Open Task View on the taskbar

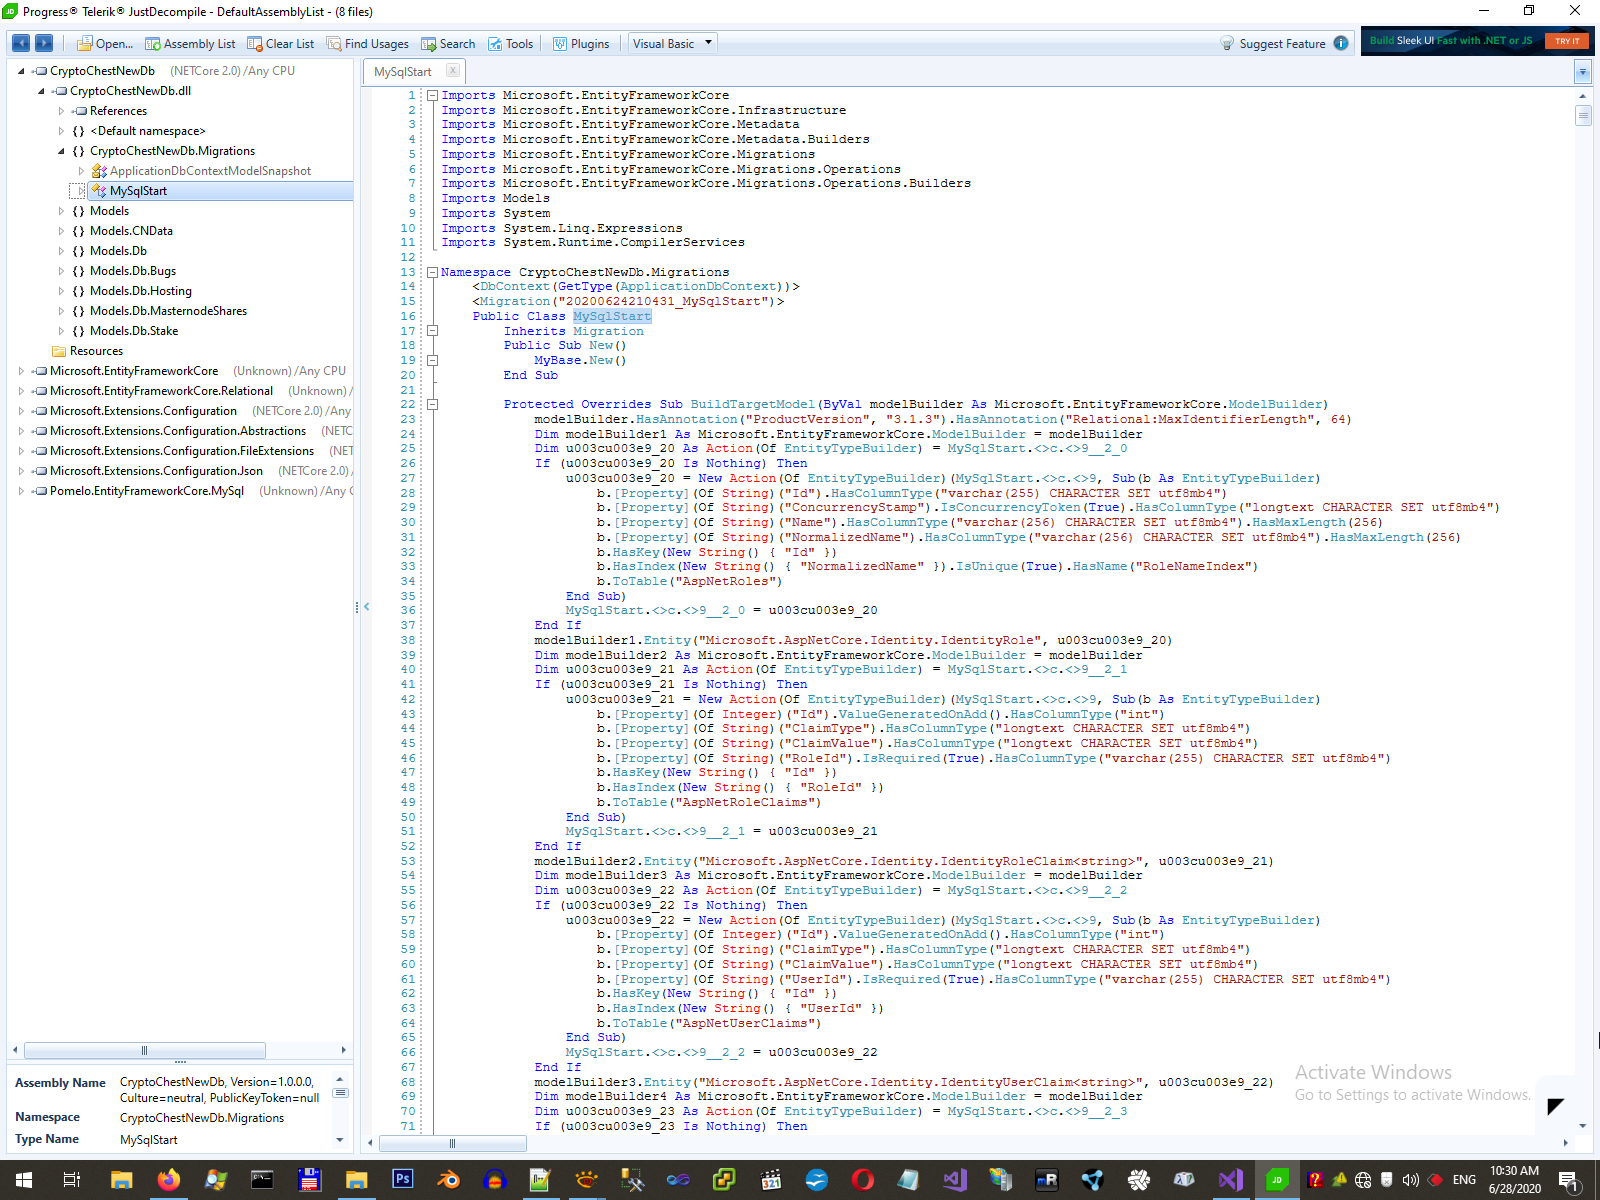click(x=71, y=1180)
